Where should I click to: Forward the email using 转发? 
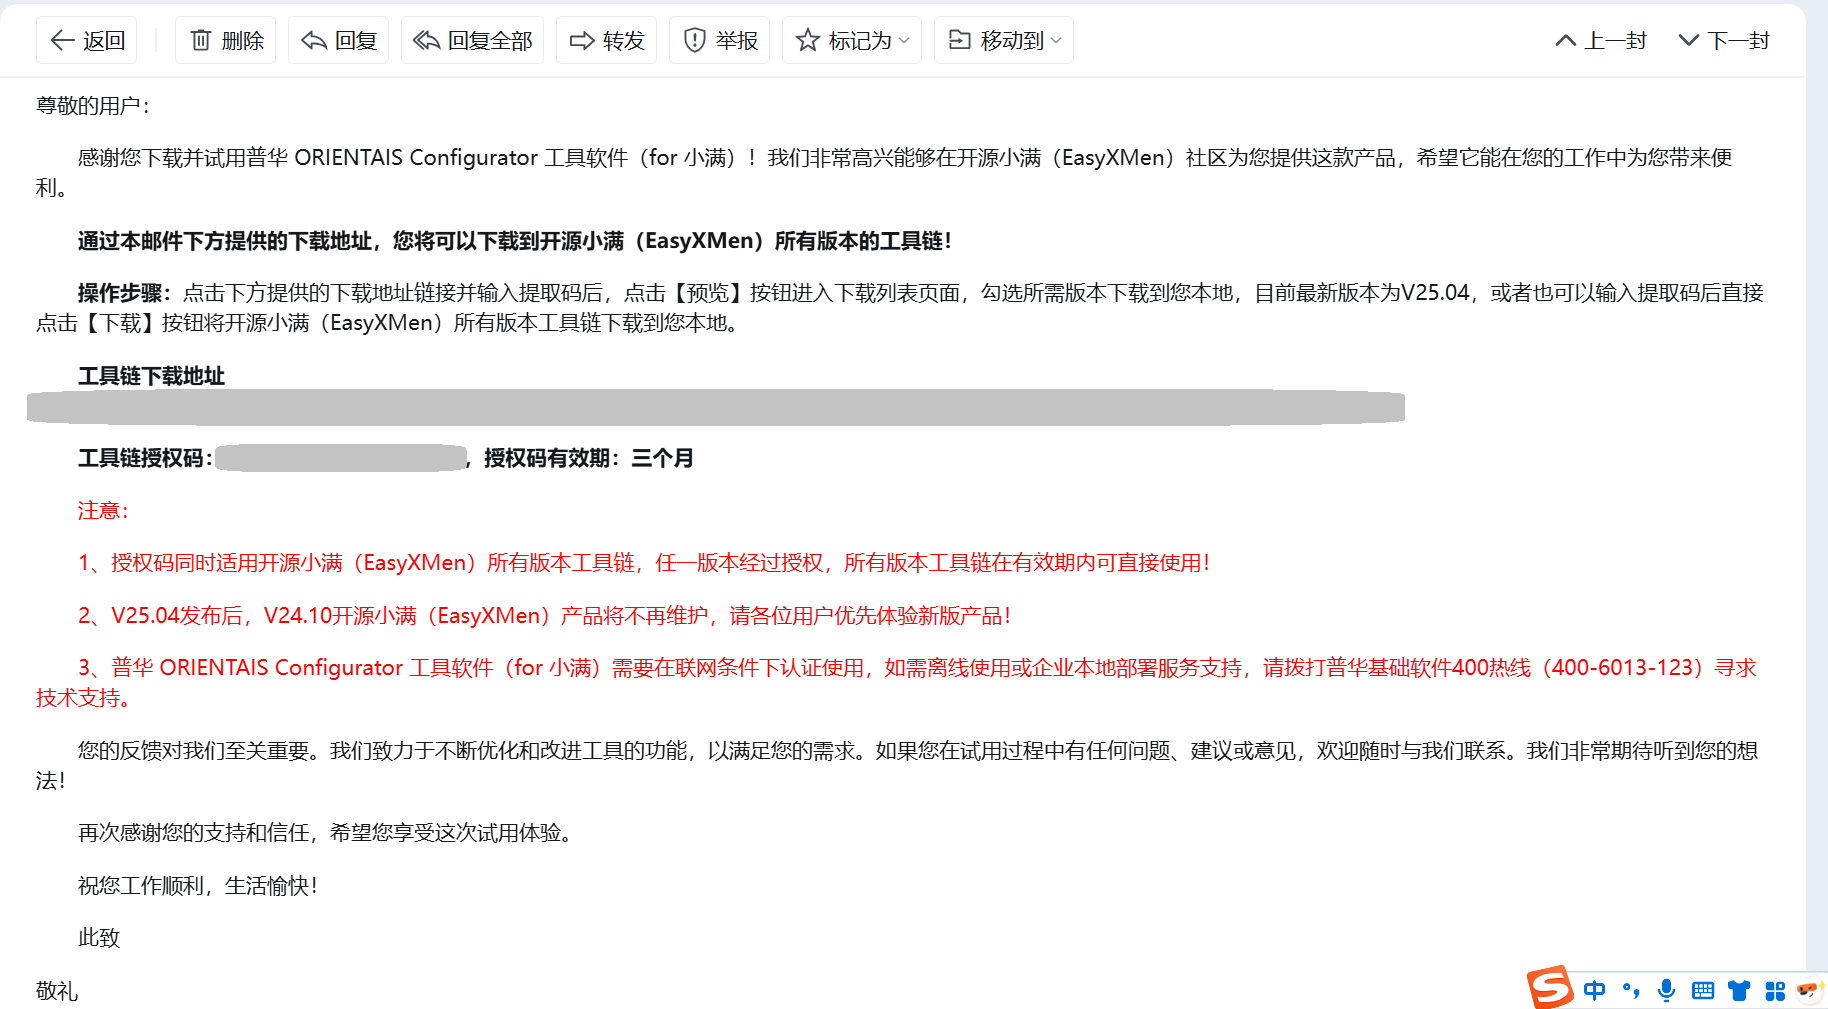point(606,40)
